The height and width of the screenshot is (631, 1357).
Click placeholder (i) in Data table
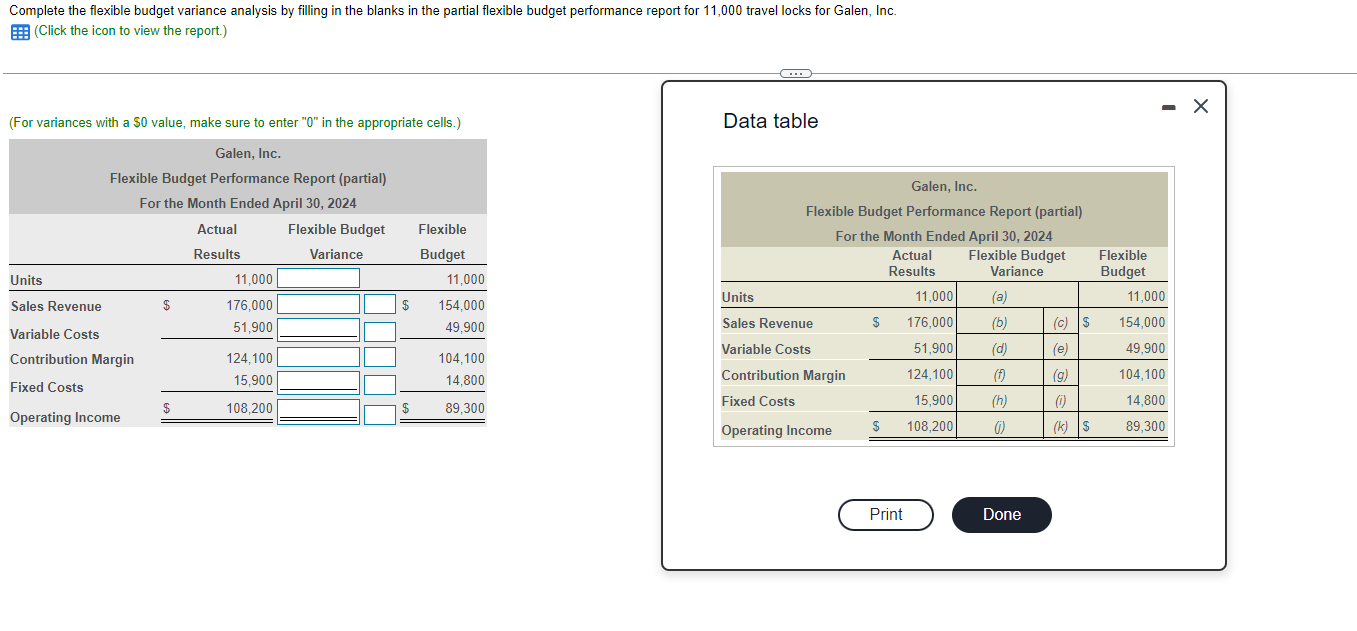pos(1061,401)
